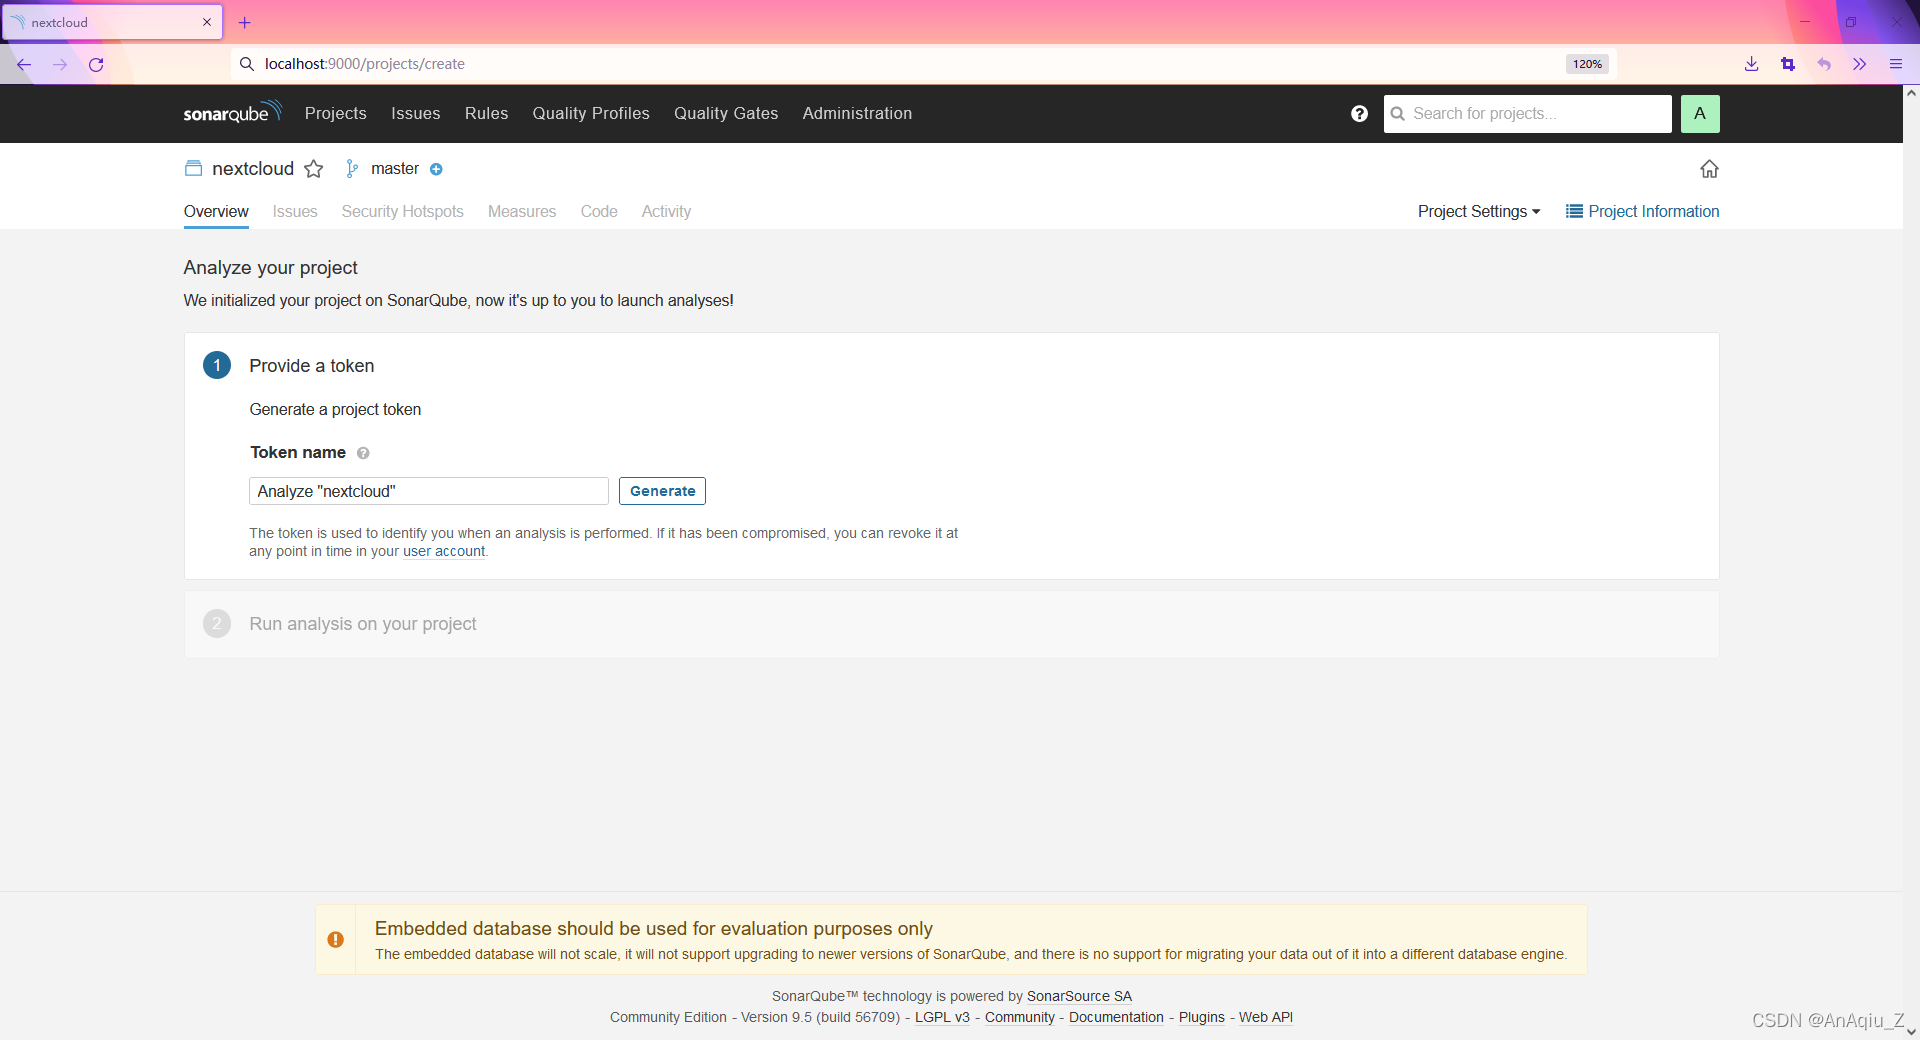
Task: Expand the Project Settings dropdown
Action: tap(1479, 211)
